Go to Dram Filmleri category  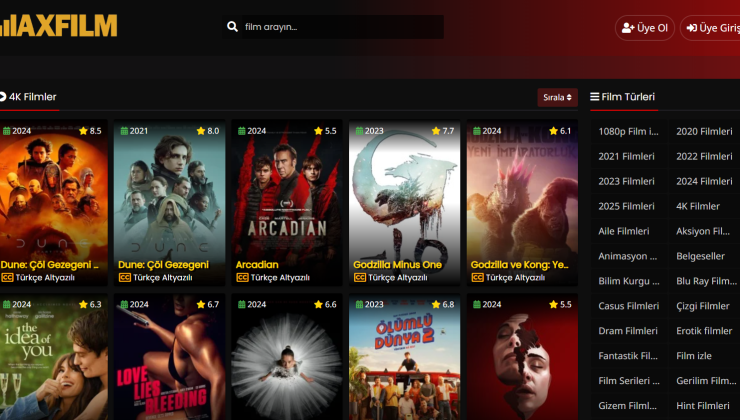coord(628,331)
